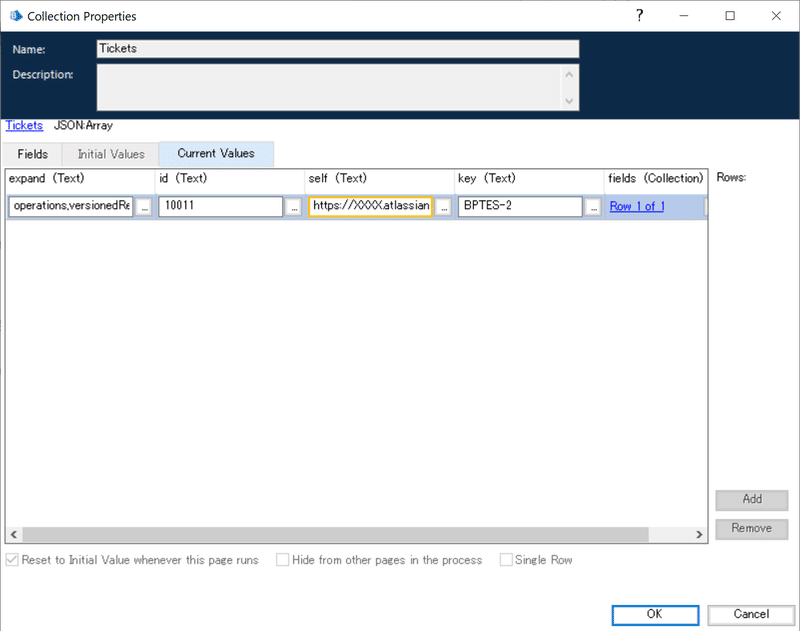
Task: Click the horizontal scrollbar right arrow
Action: [x=699, y=535]
